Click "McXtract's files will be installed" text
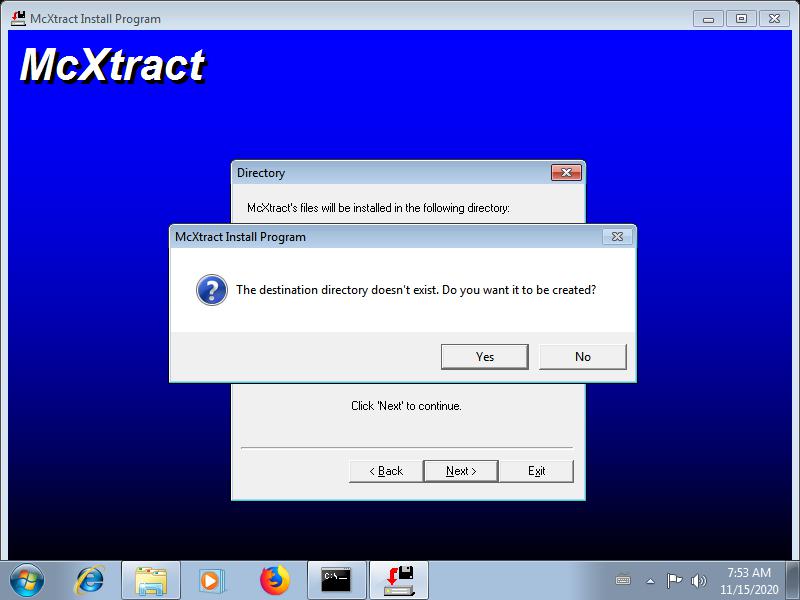 click(x=378, y=208)
